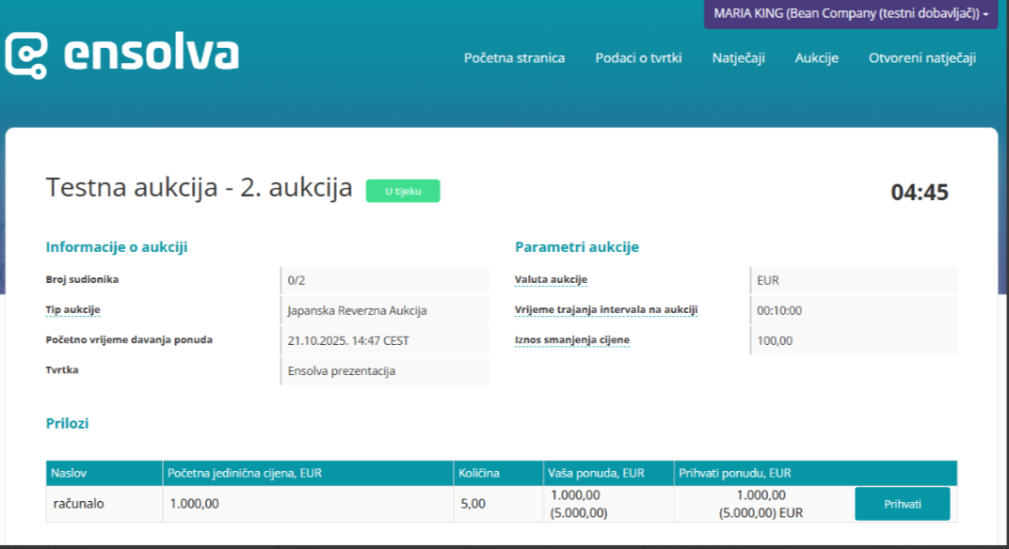Click the 04:45 countdown timer
Screen dimensions: 1009x549
919,192
